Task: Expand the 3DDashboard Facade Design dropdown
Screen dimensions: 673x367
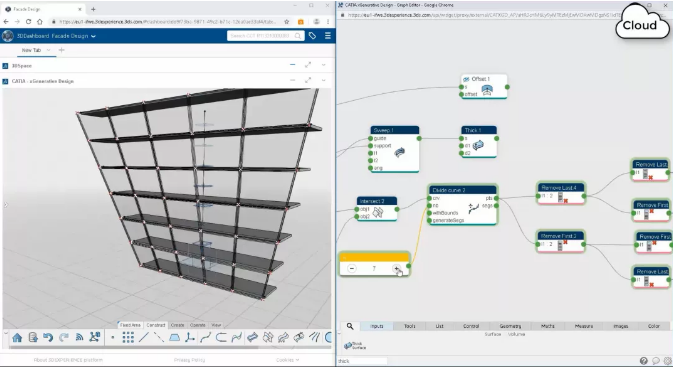Action: pyautogui.click(x=93, y=36)
